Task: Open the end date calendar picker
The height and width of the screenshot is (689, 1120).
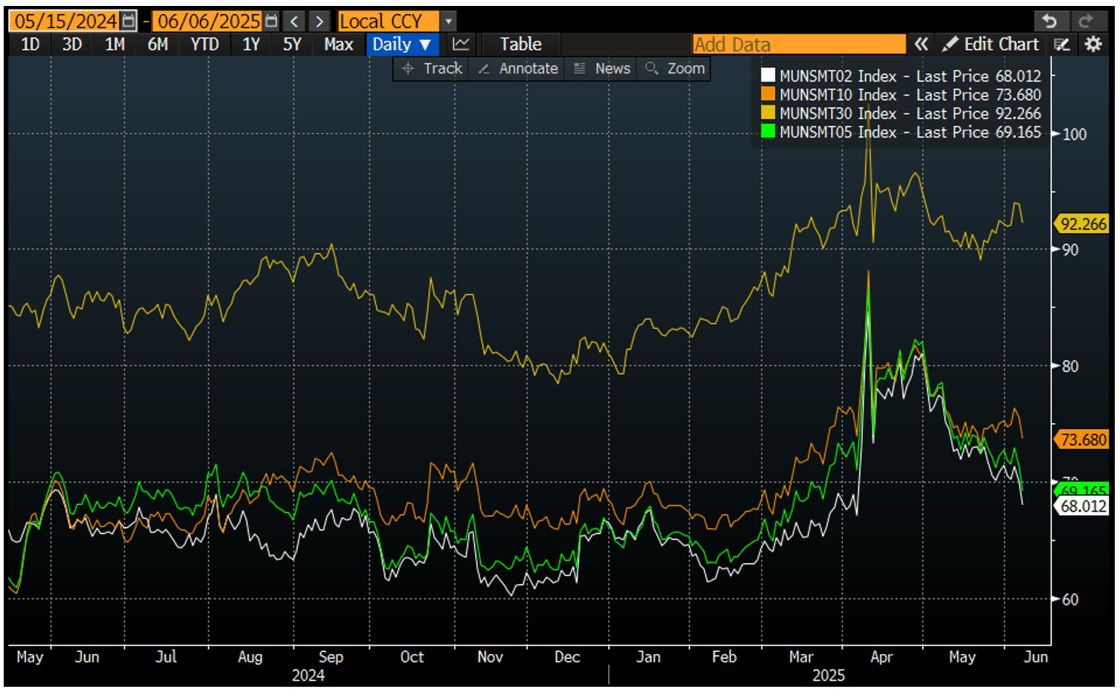Action: click(x=271, y=20)
